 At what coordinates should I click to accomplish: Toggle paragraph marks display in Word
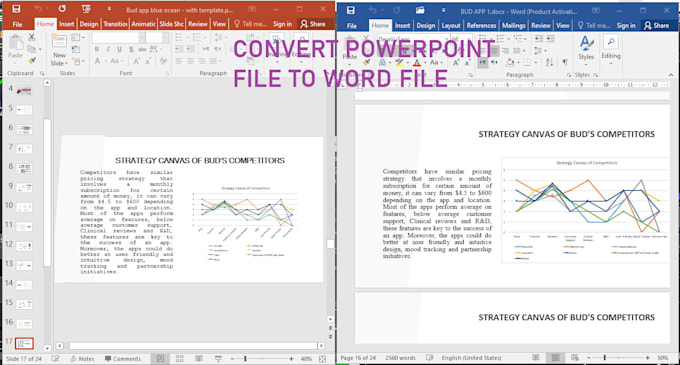tap(565, 63)
